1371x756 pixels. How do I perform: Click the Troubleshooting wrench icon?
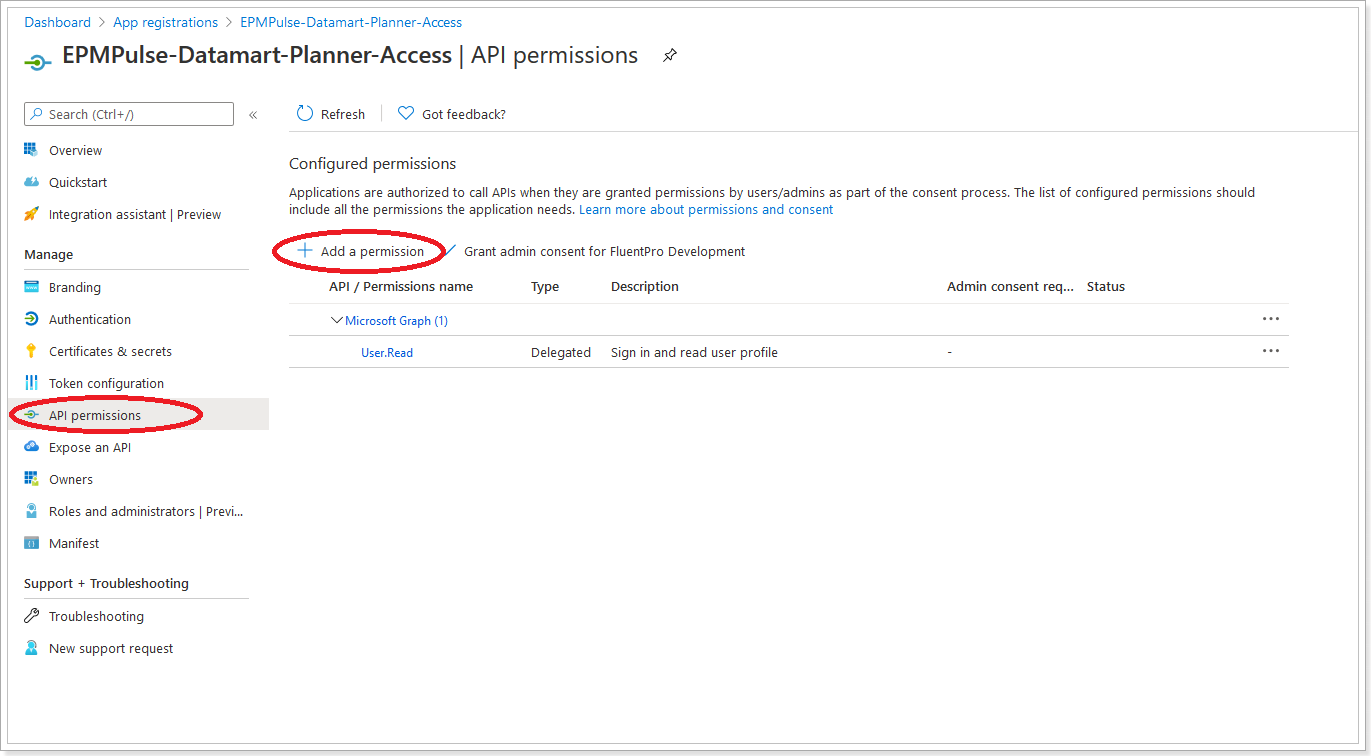click(31, 616)
